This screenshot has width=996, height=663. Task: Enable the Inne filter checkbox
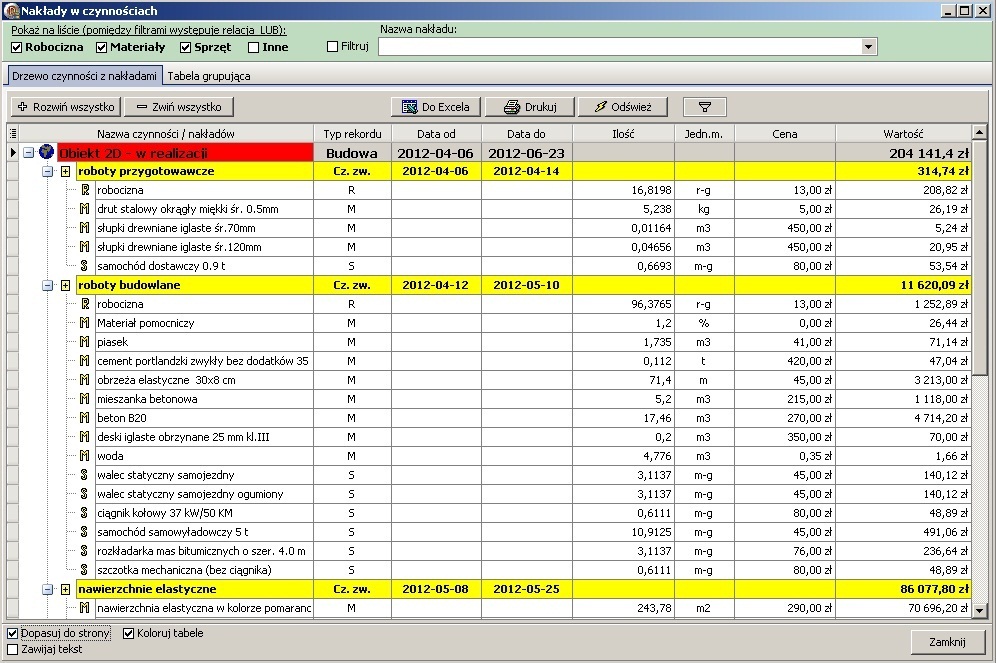pos(253,48)
